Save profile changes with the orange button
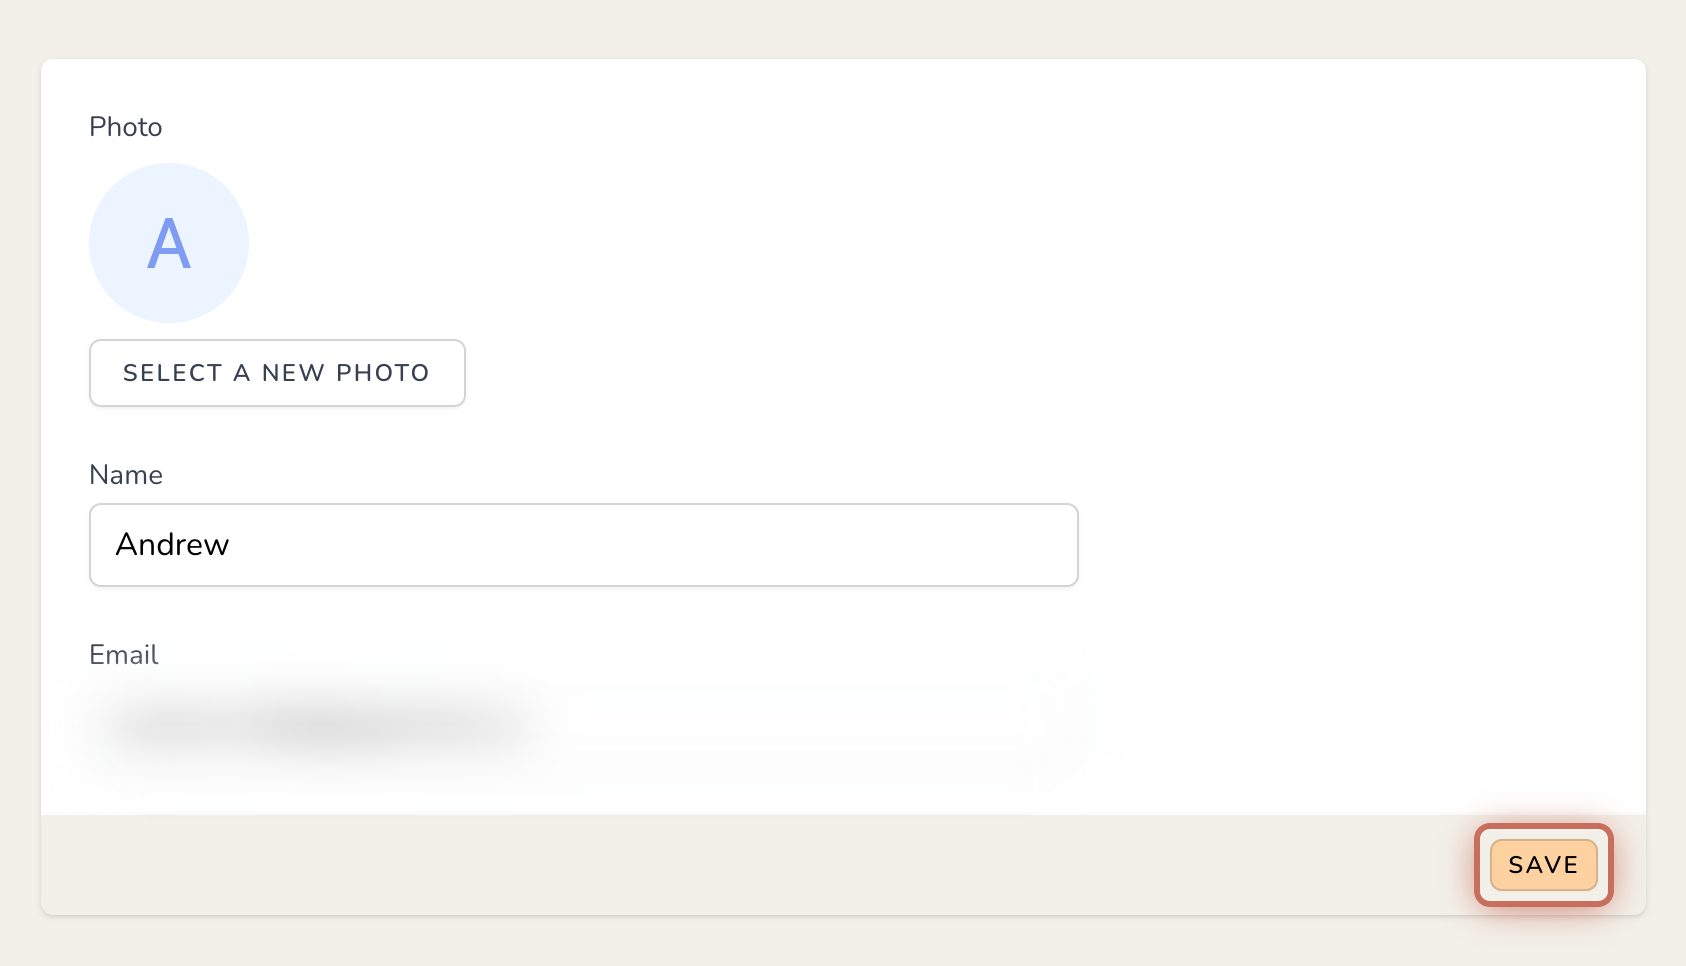 click(1543, 865)
